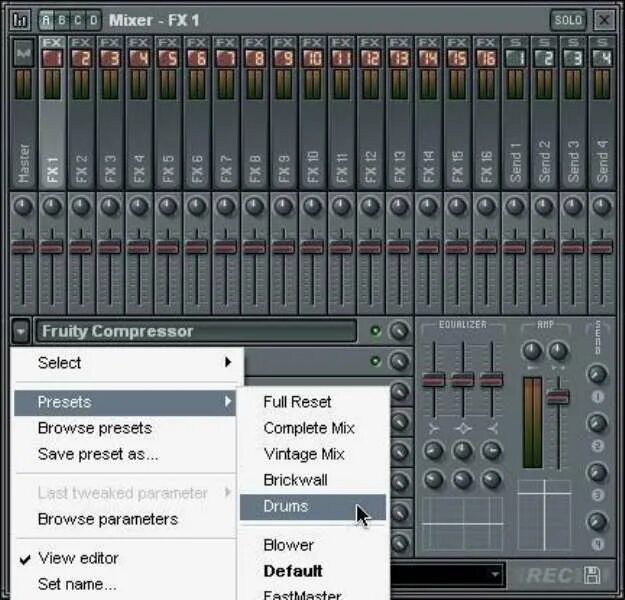Image resolution: width=625 pixels, height=600 pixels.
Task: Toggle the second effect slot enable LED
Action: tap(375, 361)
